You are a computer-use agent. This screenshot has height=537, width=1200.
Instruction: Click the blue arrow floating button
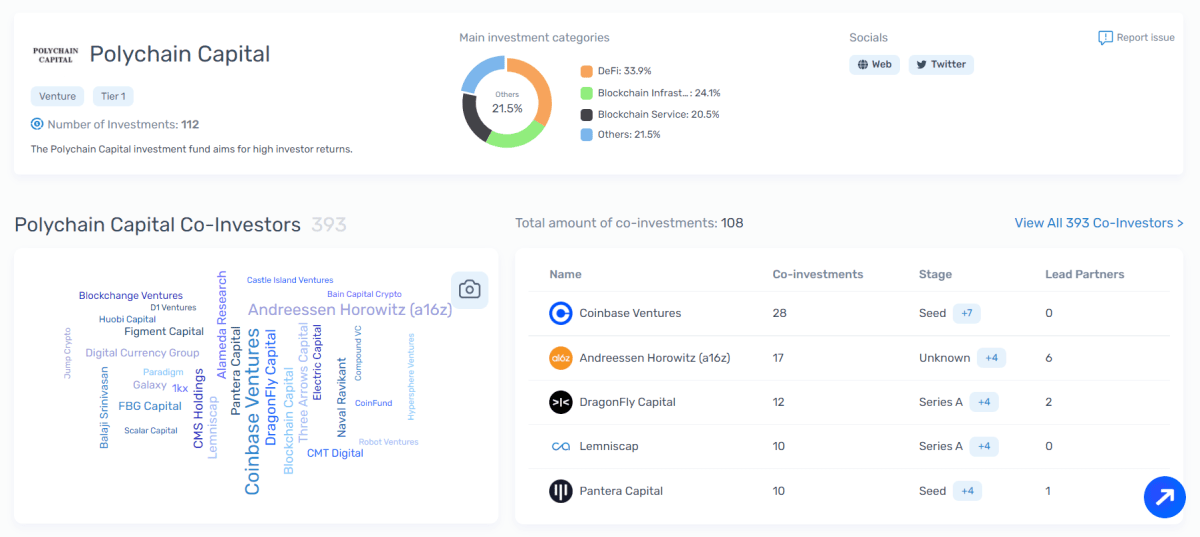(x=1165, y=497)
